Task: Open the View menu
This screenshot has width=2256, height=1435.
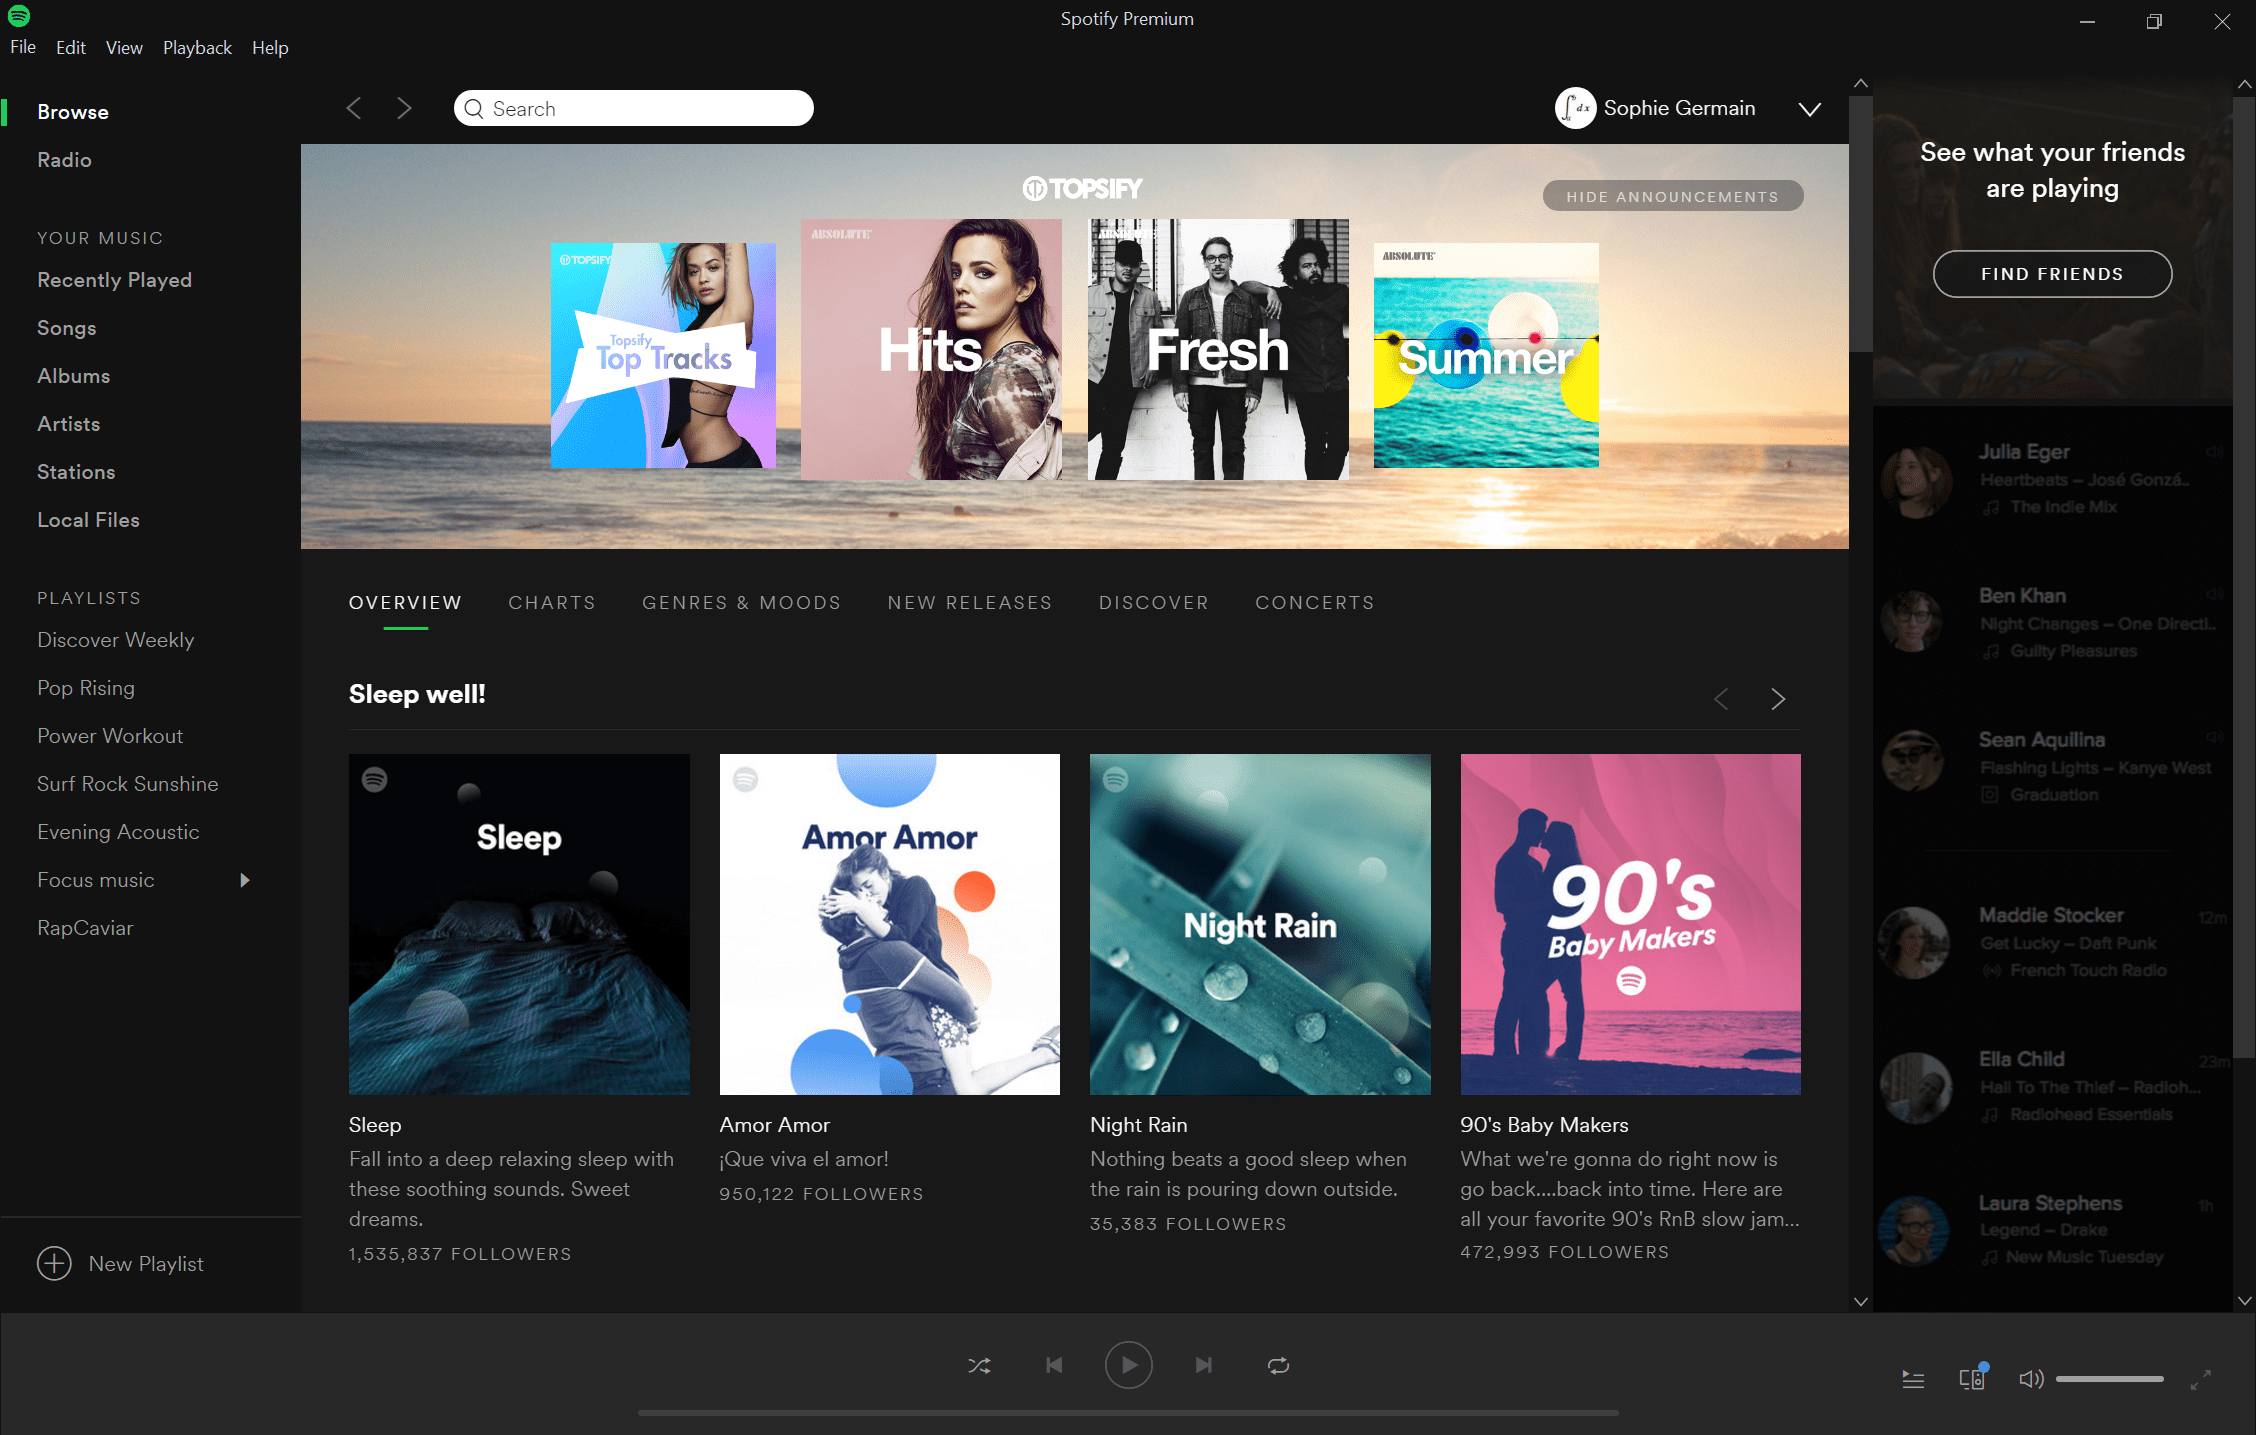Action: click(124, 47)
